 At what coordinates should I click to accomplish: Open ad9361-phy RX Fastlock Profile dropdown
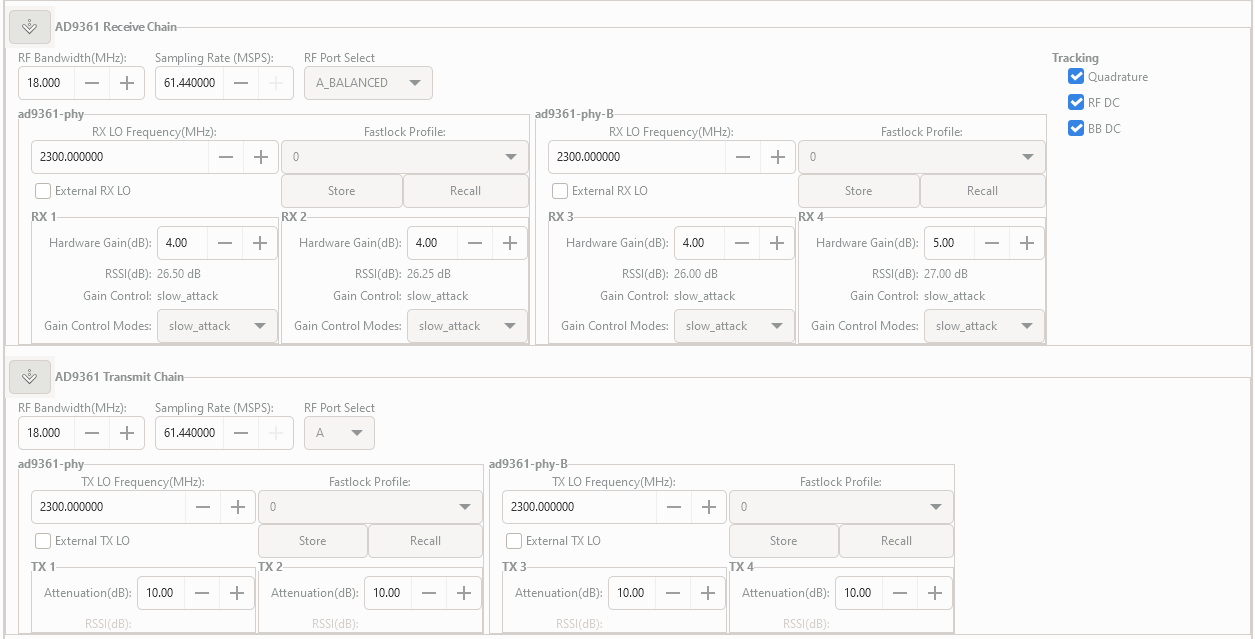coord(405,157)
